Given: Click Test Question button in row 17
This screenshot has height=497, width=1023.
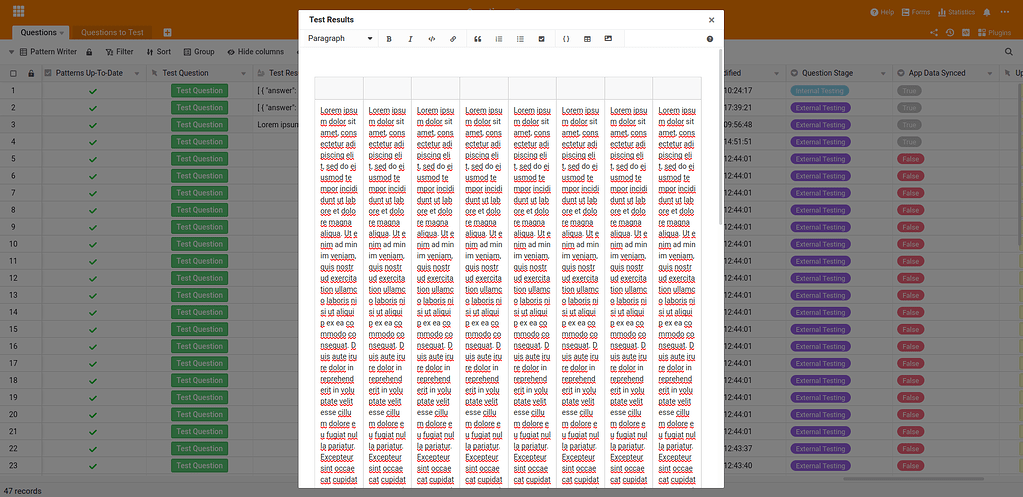Looking at the screenshot, I should pos(200,363).
